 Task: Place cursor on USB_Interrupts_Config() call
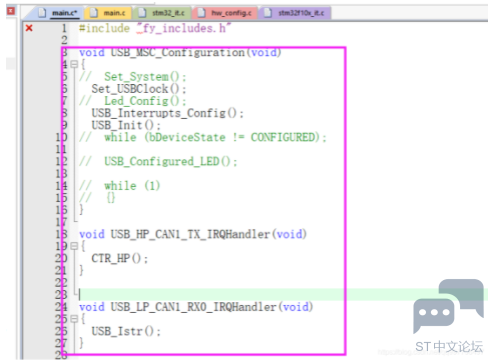coord(168,113)
